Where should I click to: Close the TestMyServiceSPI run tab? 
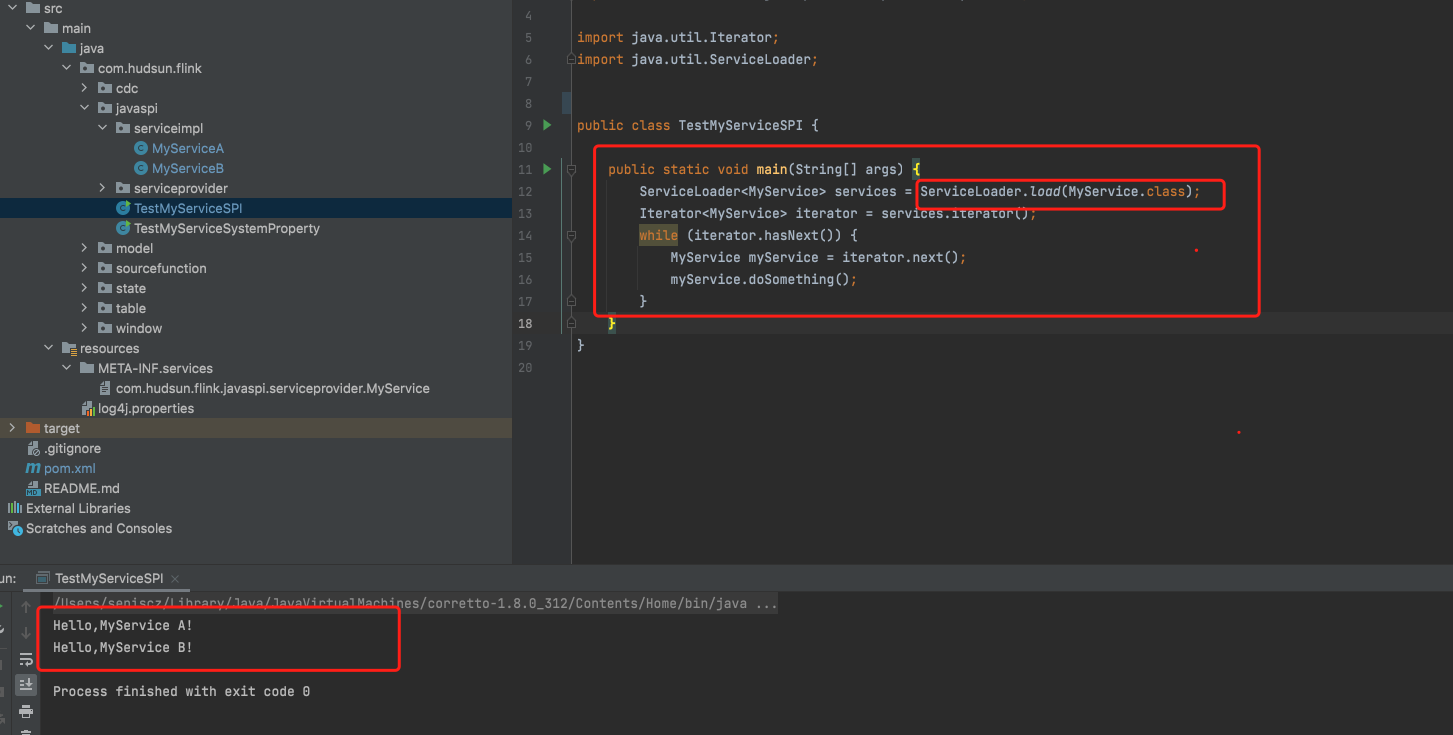tap(175, 578)
